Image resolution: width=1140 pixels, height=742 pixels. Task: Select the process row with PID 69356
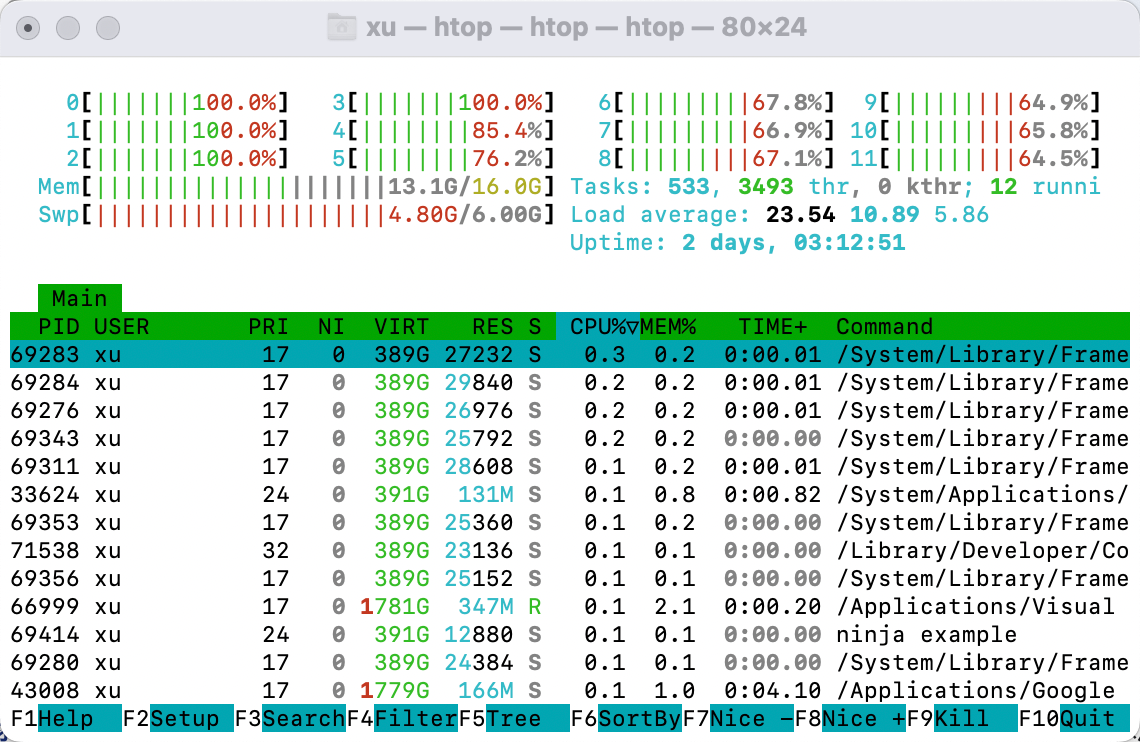(570, 578)
